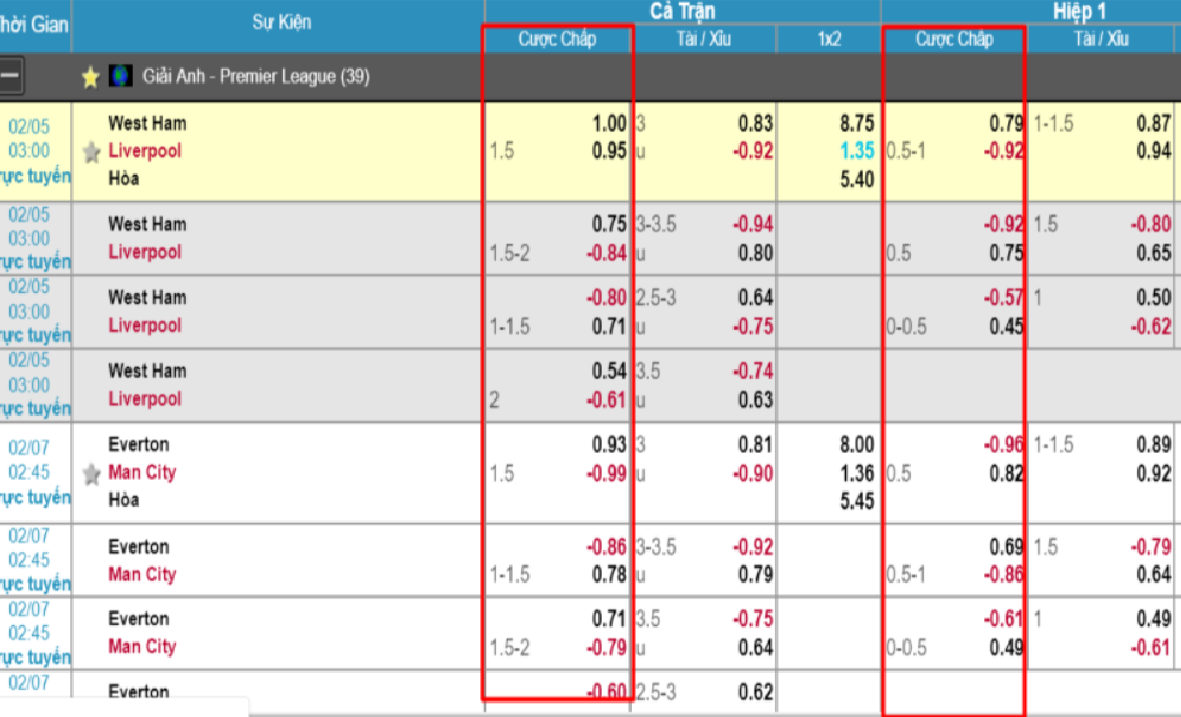Pick first-half handicap odds 0.69
The height and width of the screenshot is (717, 1181).
click(x=1006, y=547)
